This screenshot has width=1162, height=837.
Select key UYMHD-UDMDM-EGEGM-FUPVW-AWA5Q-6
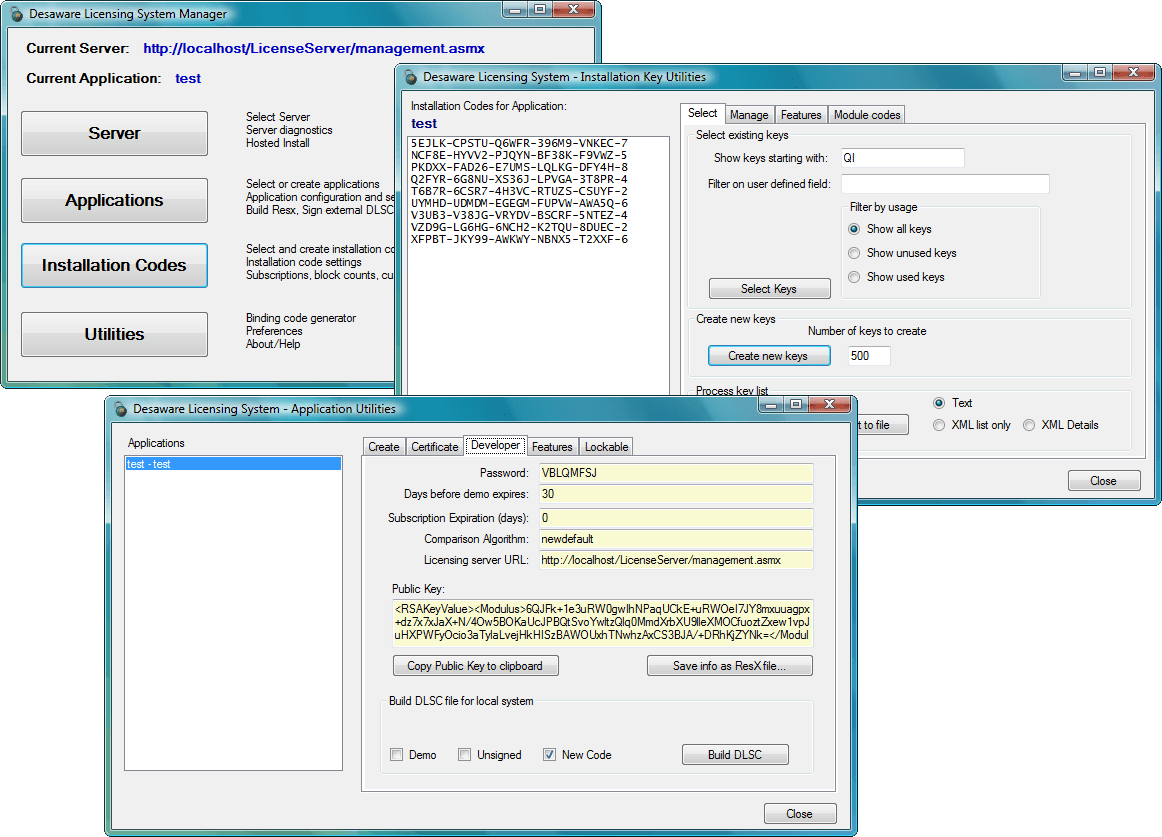click(x=519, y=202)
